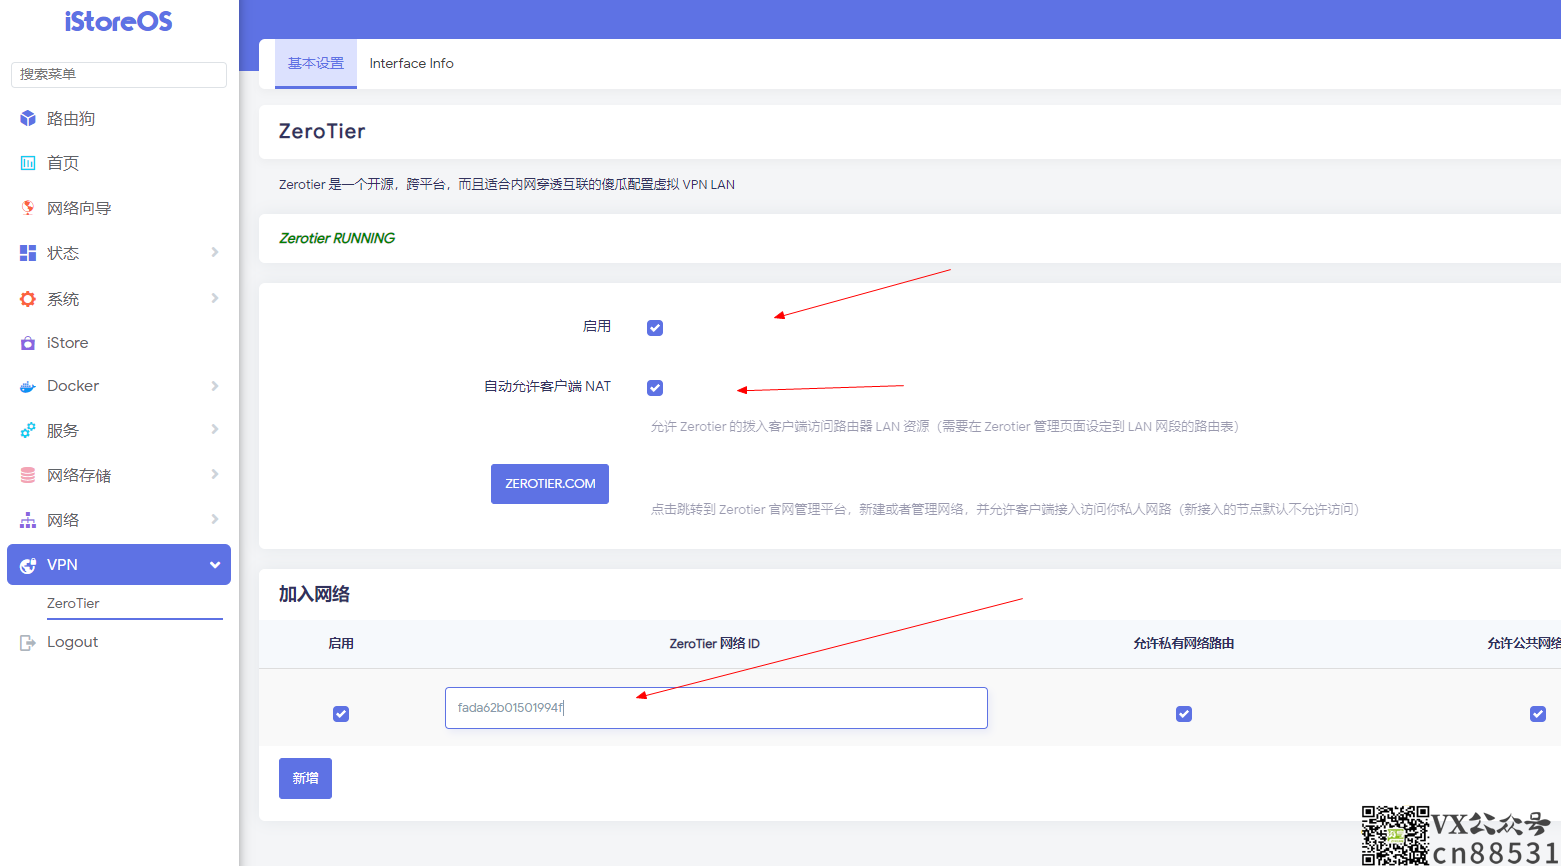Expand the 网络 menu chevron
This screenshot has height=866, width=1561.
tap(215, 519)
